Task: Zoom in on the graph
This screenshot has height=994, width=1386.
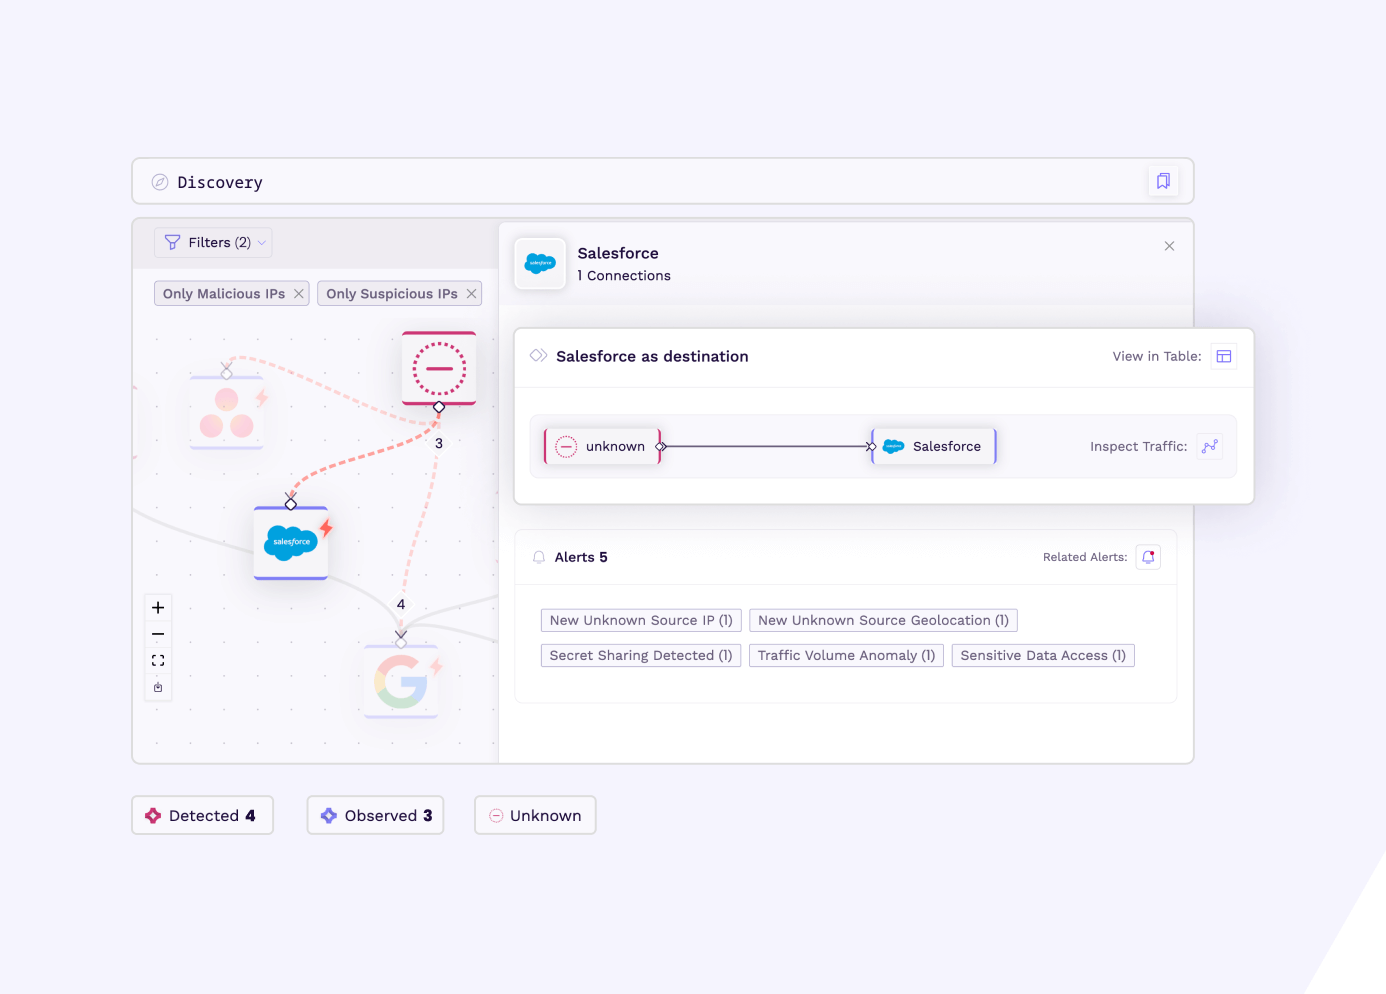Action: 158,607
